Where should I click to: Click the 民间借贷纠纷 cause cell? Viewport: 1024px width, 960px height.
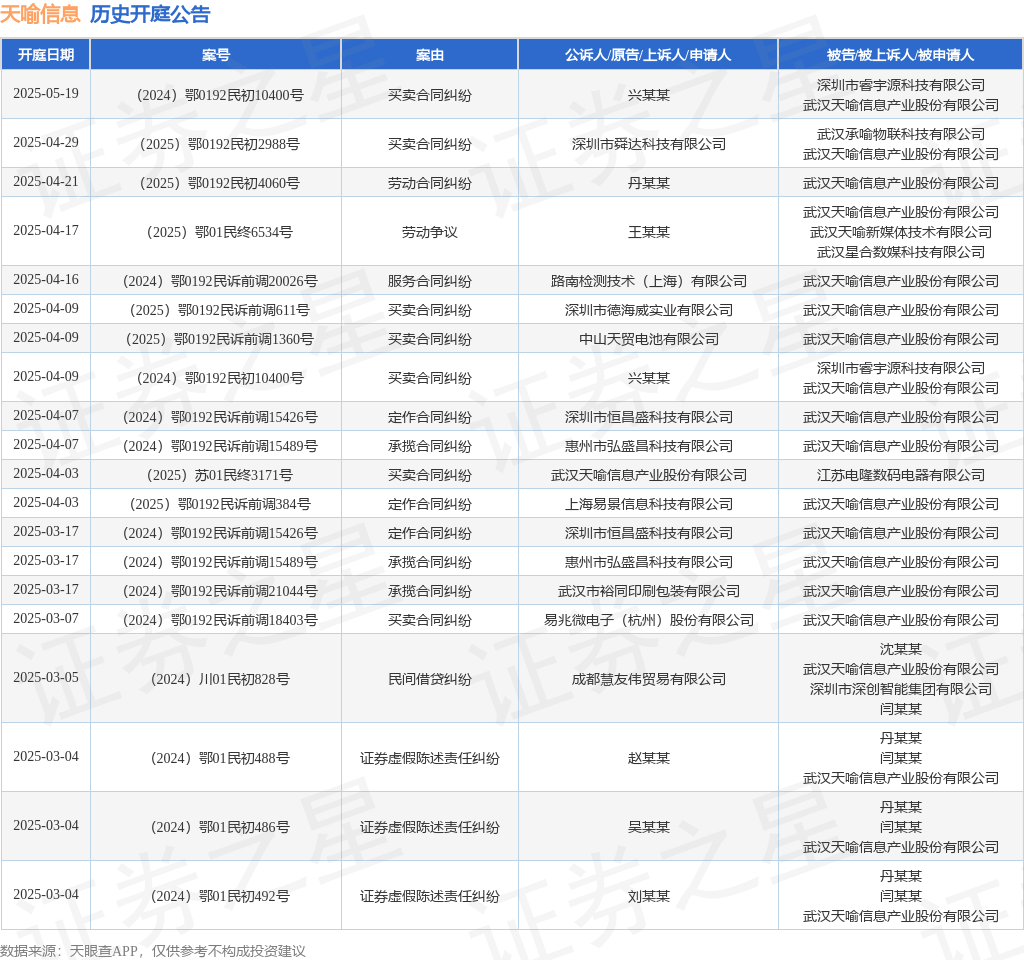[x=430, y=679]
